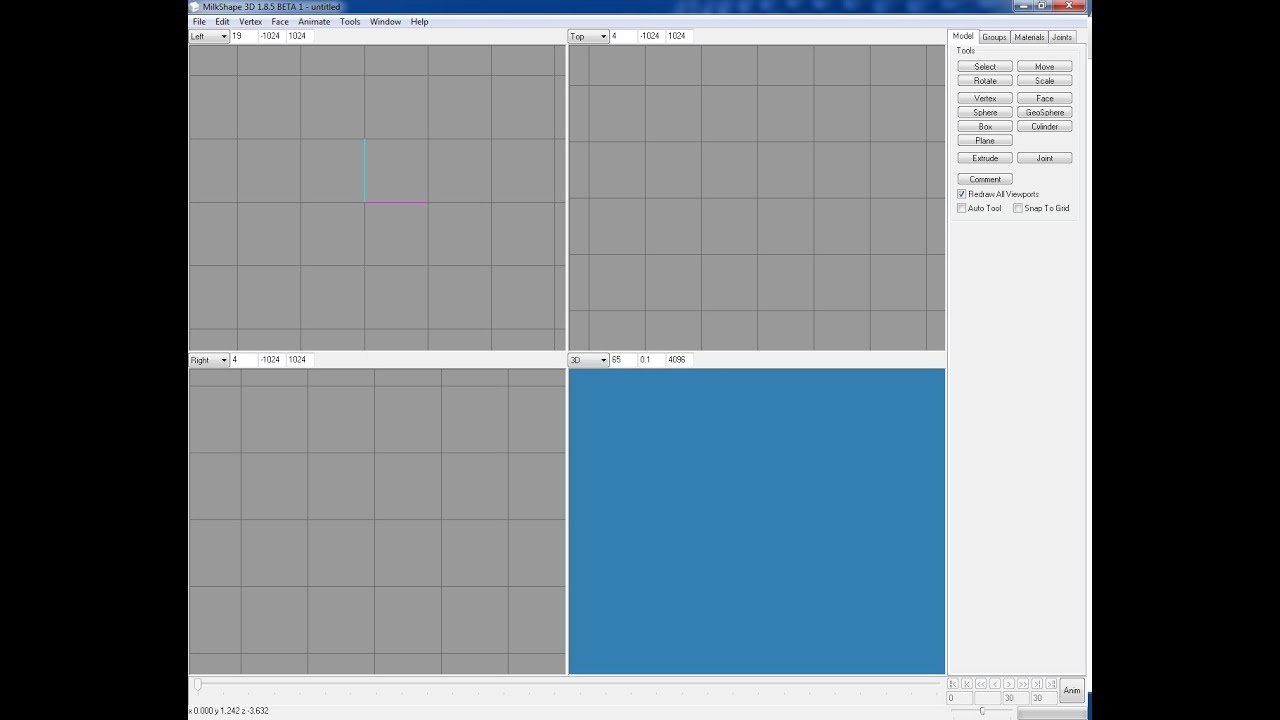
Task: Click the 1024 field of the Right viewport
Action: click(x=299, y=360)
